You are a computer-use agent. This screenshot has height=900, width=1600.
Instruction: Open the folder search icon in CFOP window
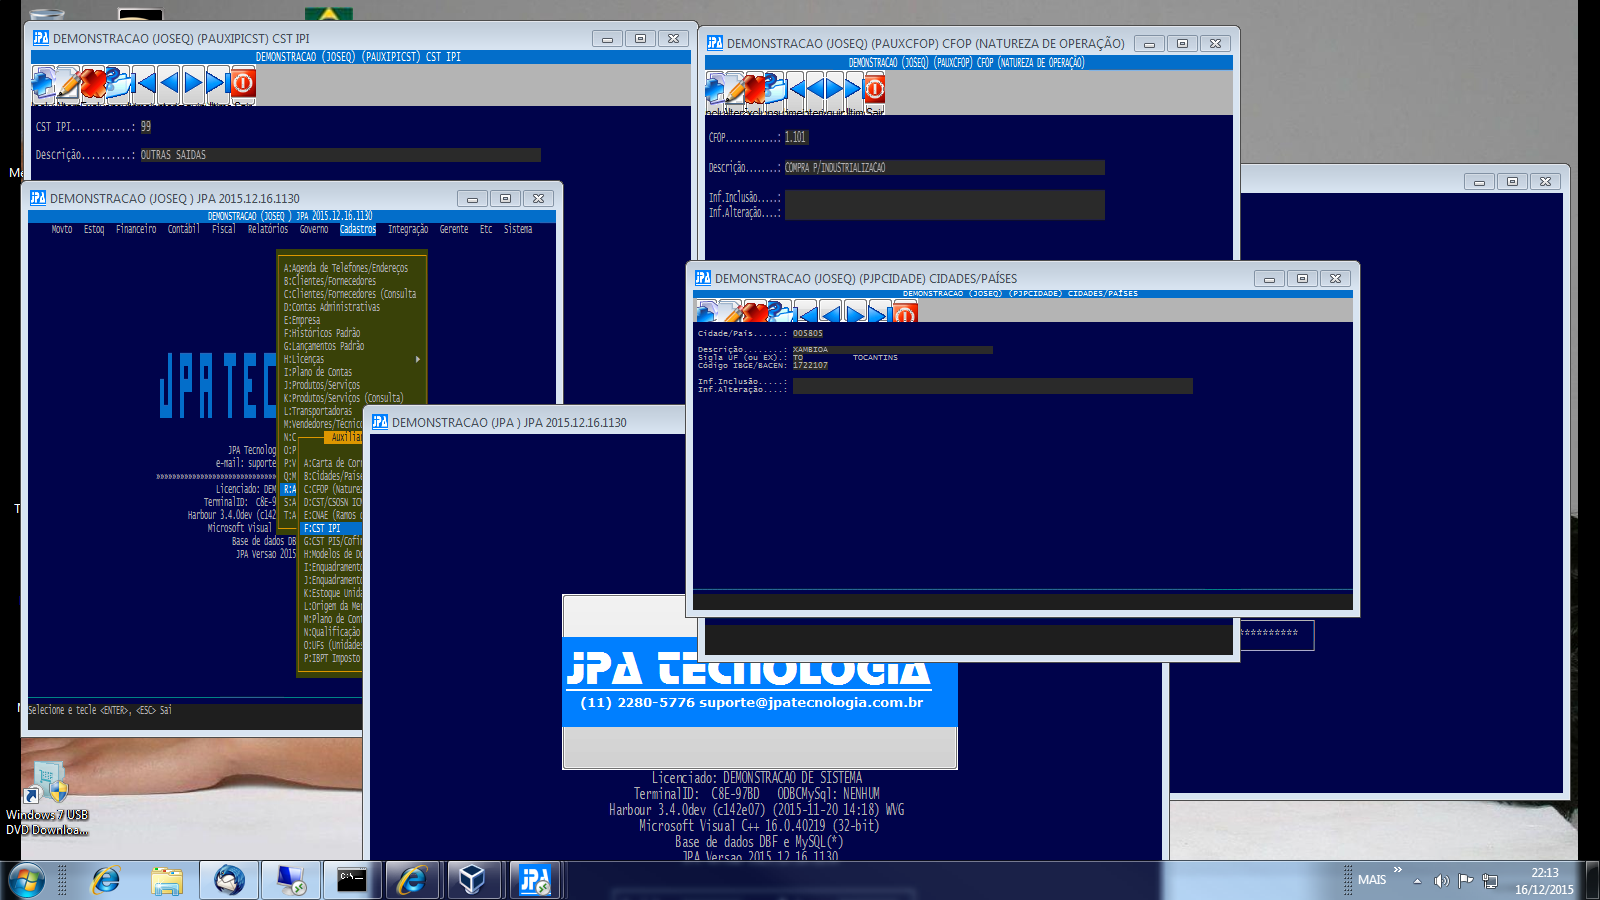(776, 90)
